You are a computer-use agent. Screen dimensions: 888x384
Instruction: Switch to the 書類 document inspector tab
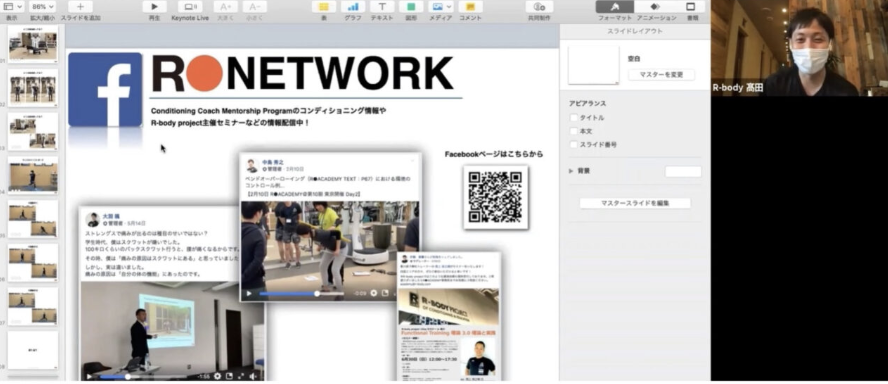coord(691,7)
